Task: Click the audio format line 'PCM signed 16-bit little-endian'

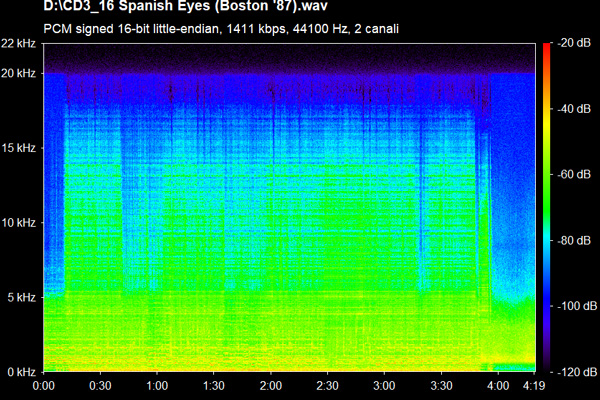Action: pyautogui.click(x=132, y=29)
